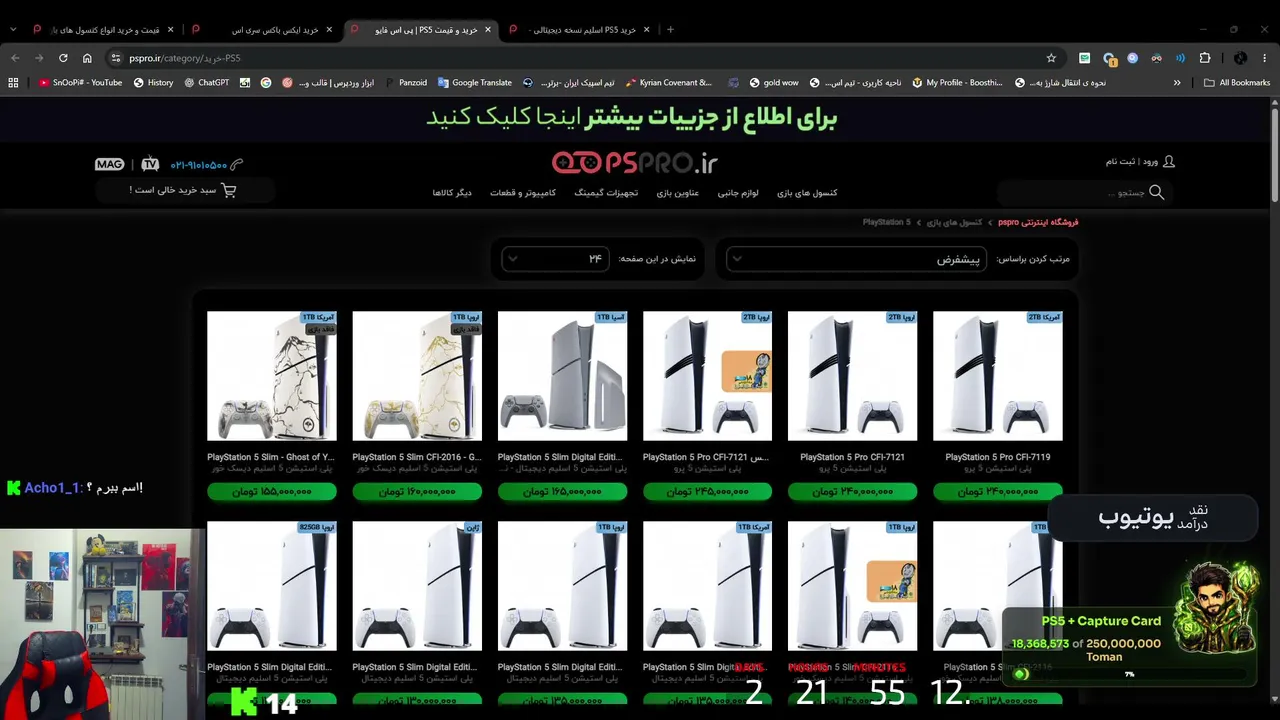Go back using the browser back arrow

pyautogui.click(x=15, y=58)
